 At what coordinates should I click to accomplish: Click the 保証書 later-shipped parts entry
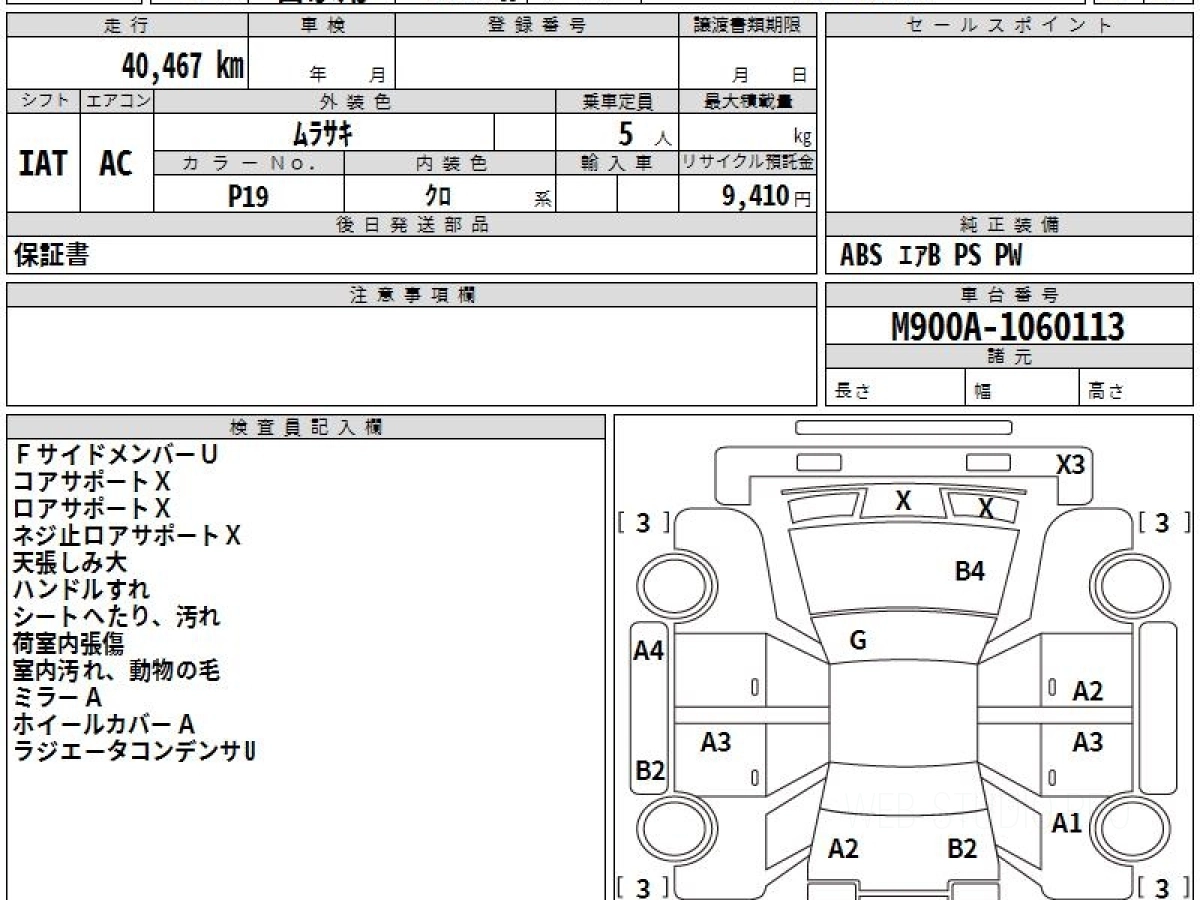tap(52, 256)
